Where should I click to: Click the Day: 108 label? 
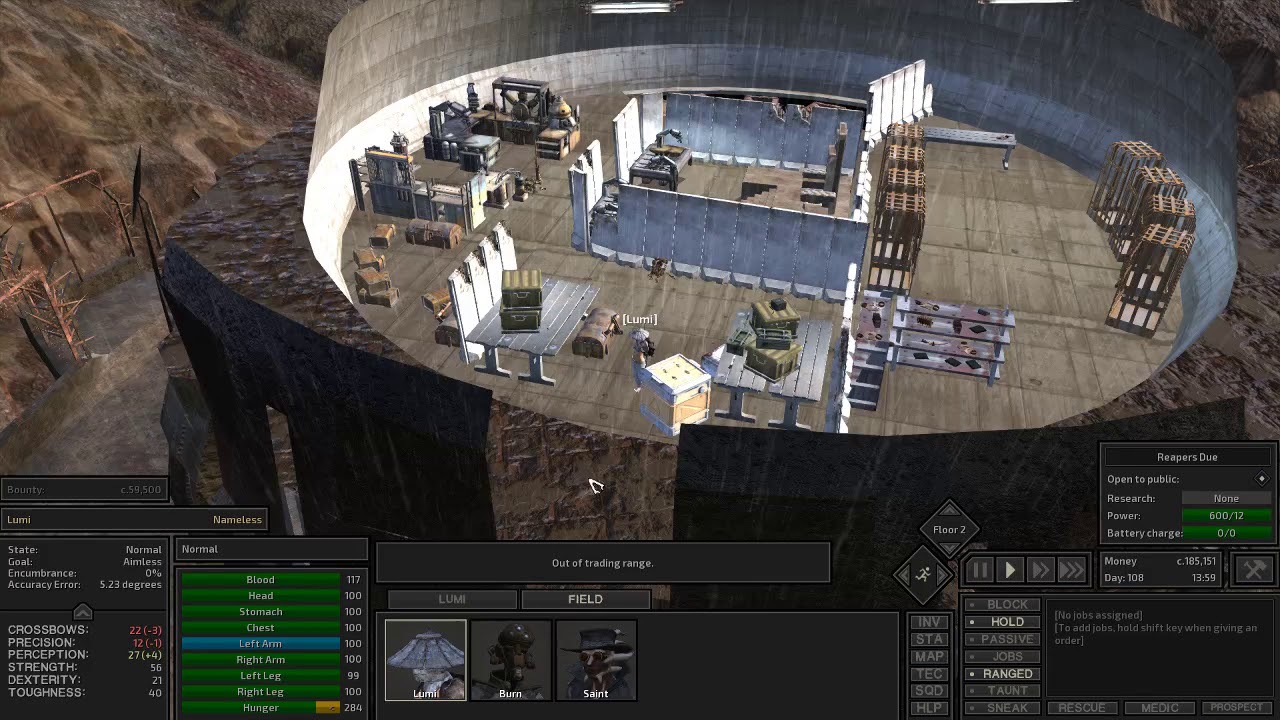pos(1124,578)
